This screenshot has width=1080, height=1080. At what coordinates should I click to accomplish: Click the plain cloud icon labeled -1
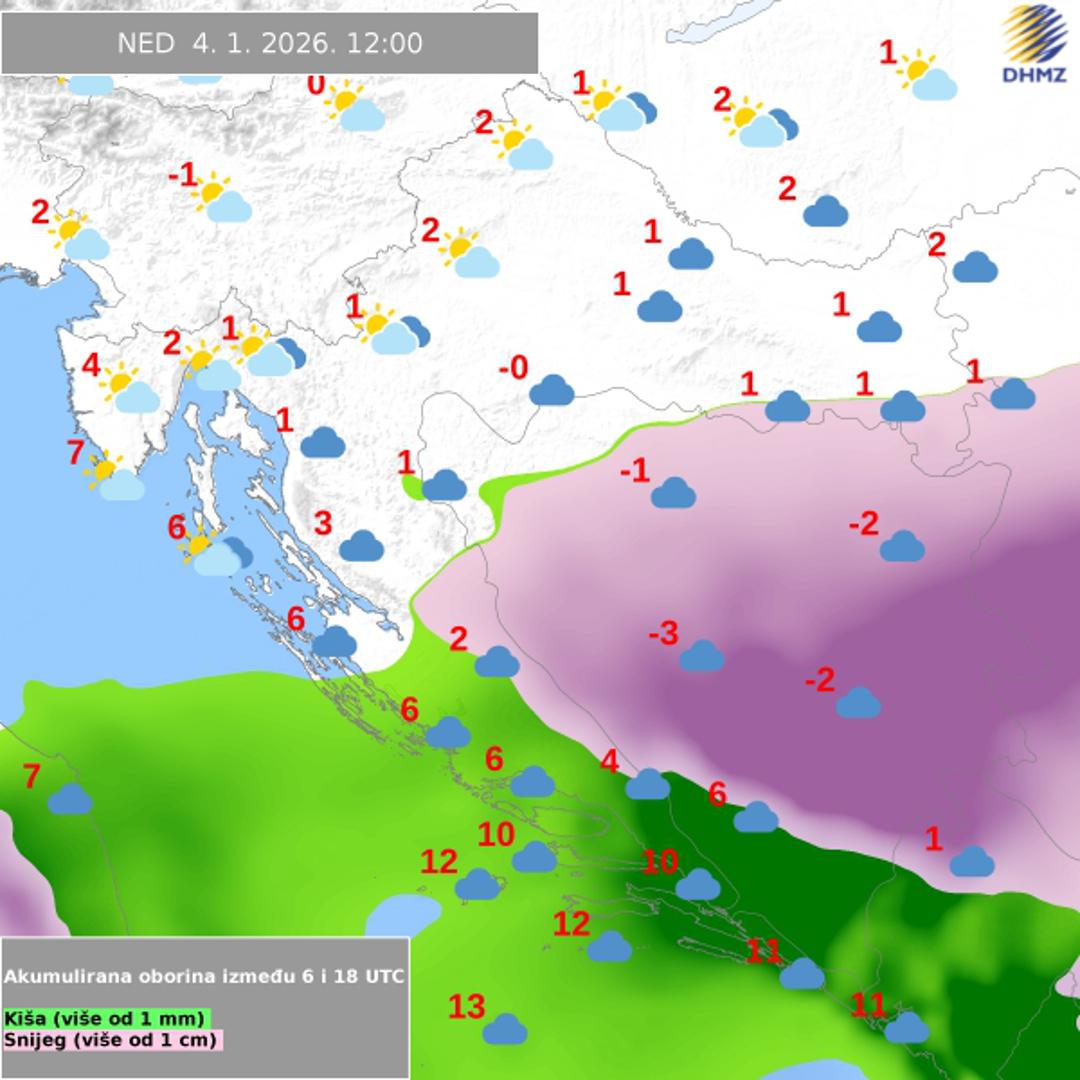tap(673, 492)
